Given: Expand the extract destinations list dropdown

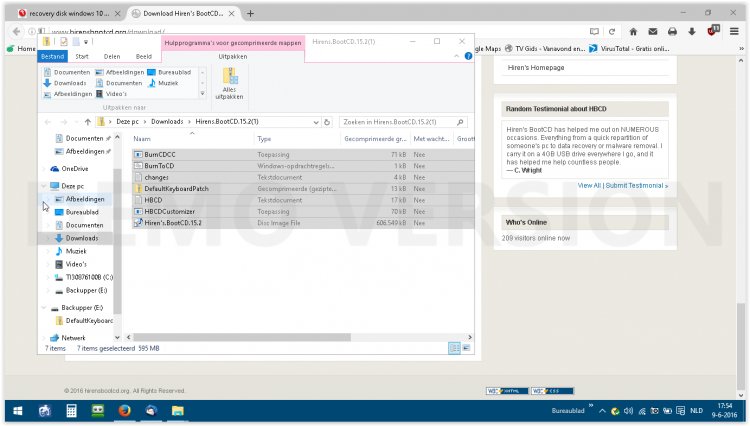Looking at the screenshot, I should [x=204, y=95].
